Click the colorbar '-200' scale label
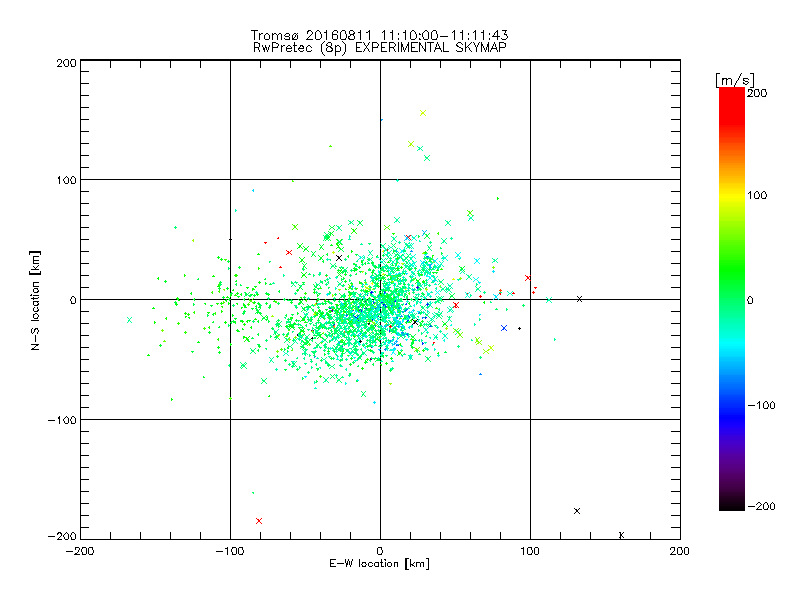 pos(761,506)
